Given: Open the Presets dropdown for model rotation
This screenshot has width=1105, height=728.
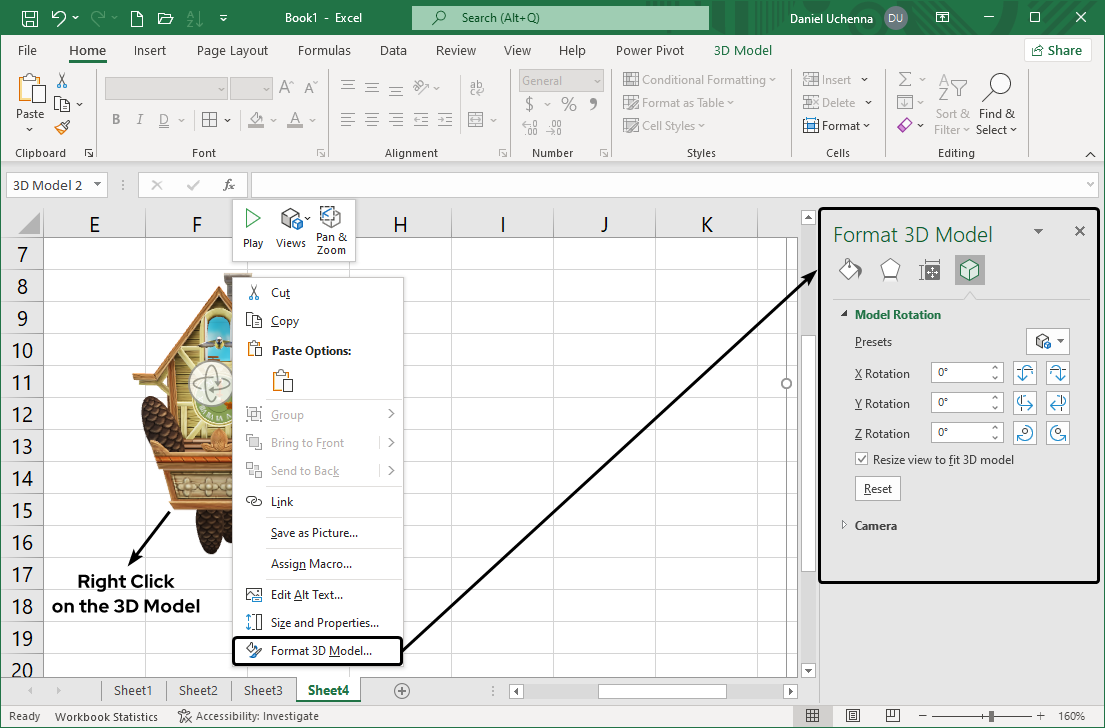Looking at the screenshot, I should [x=1048, y=342].
